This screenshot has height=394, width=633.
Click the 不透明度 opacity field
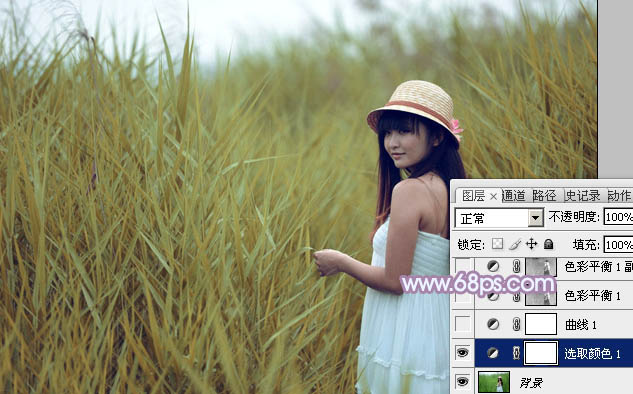(x=618, y=217)
